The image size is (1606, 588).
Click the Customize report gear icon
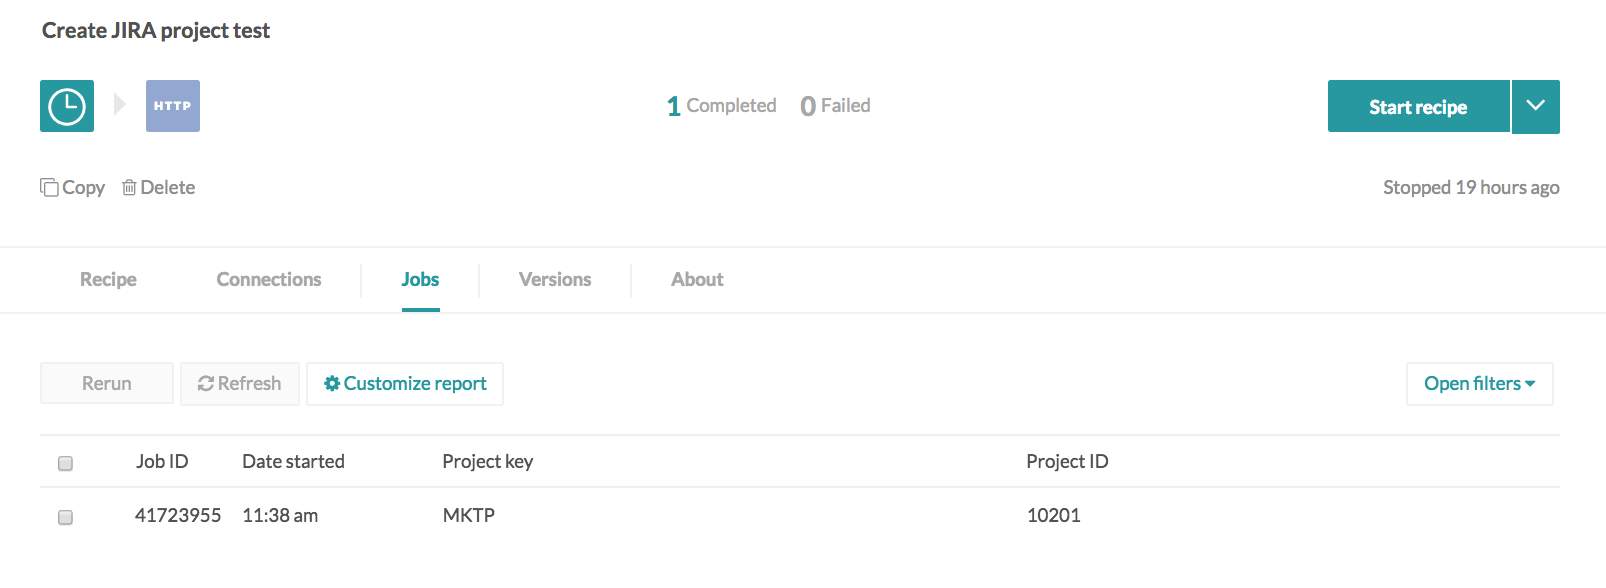(332, 383)
